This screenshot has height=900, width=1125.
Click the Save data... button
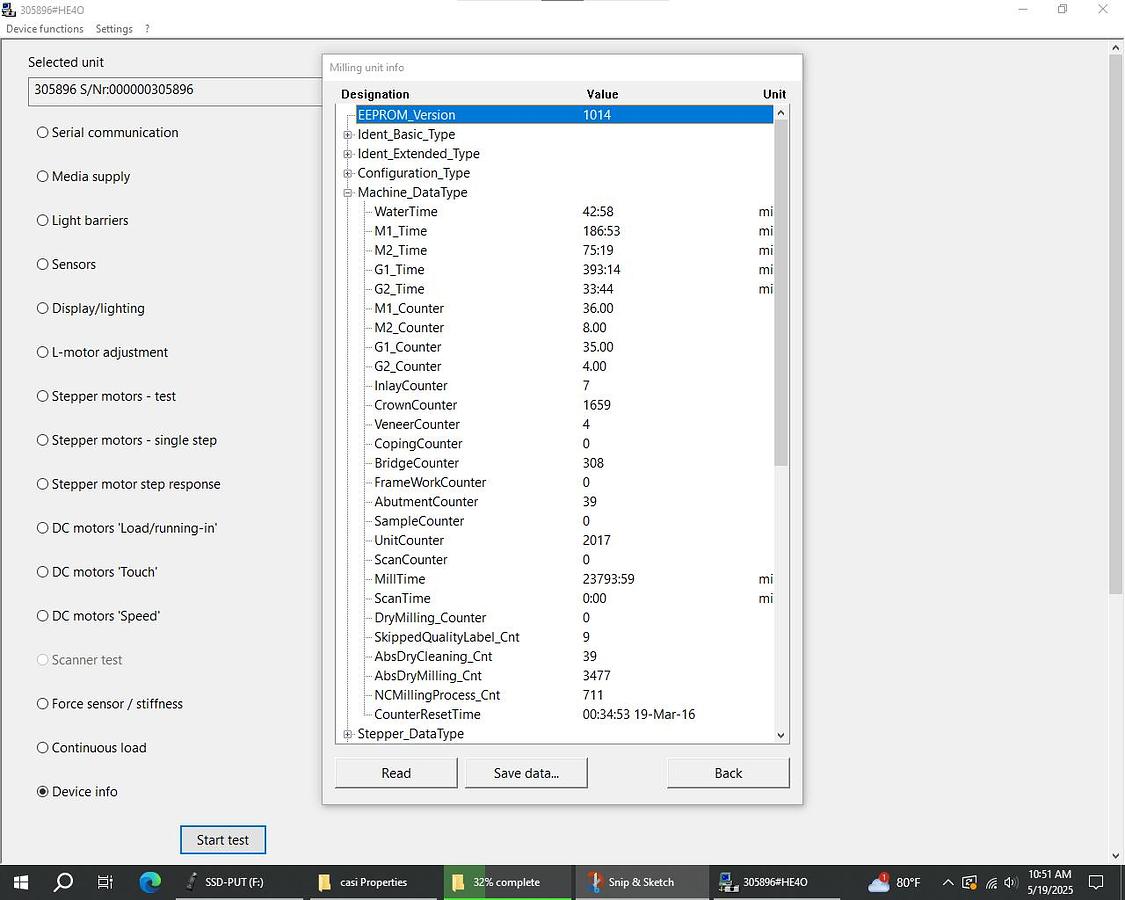526,773
